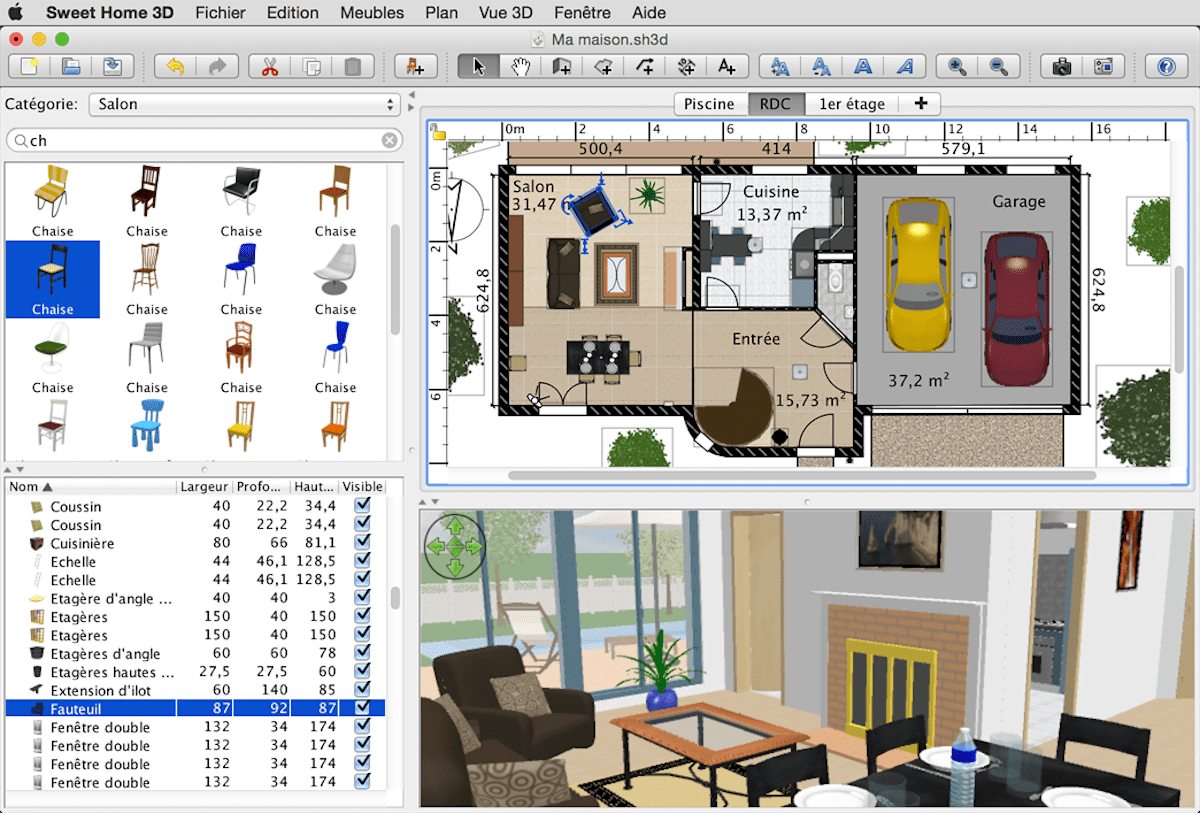Zoom in using the magnifier toolbar icon

[956, 66]
